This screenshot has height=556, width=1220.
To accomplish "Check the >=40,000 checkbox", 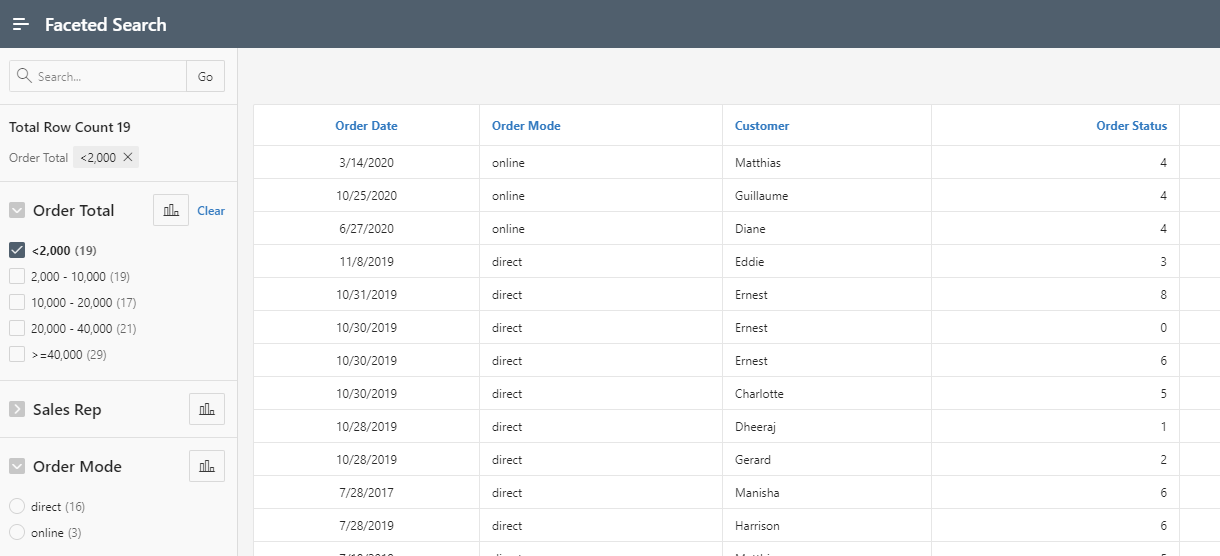I will pos(17,354).
